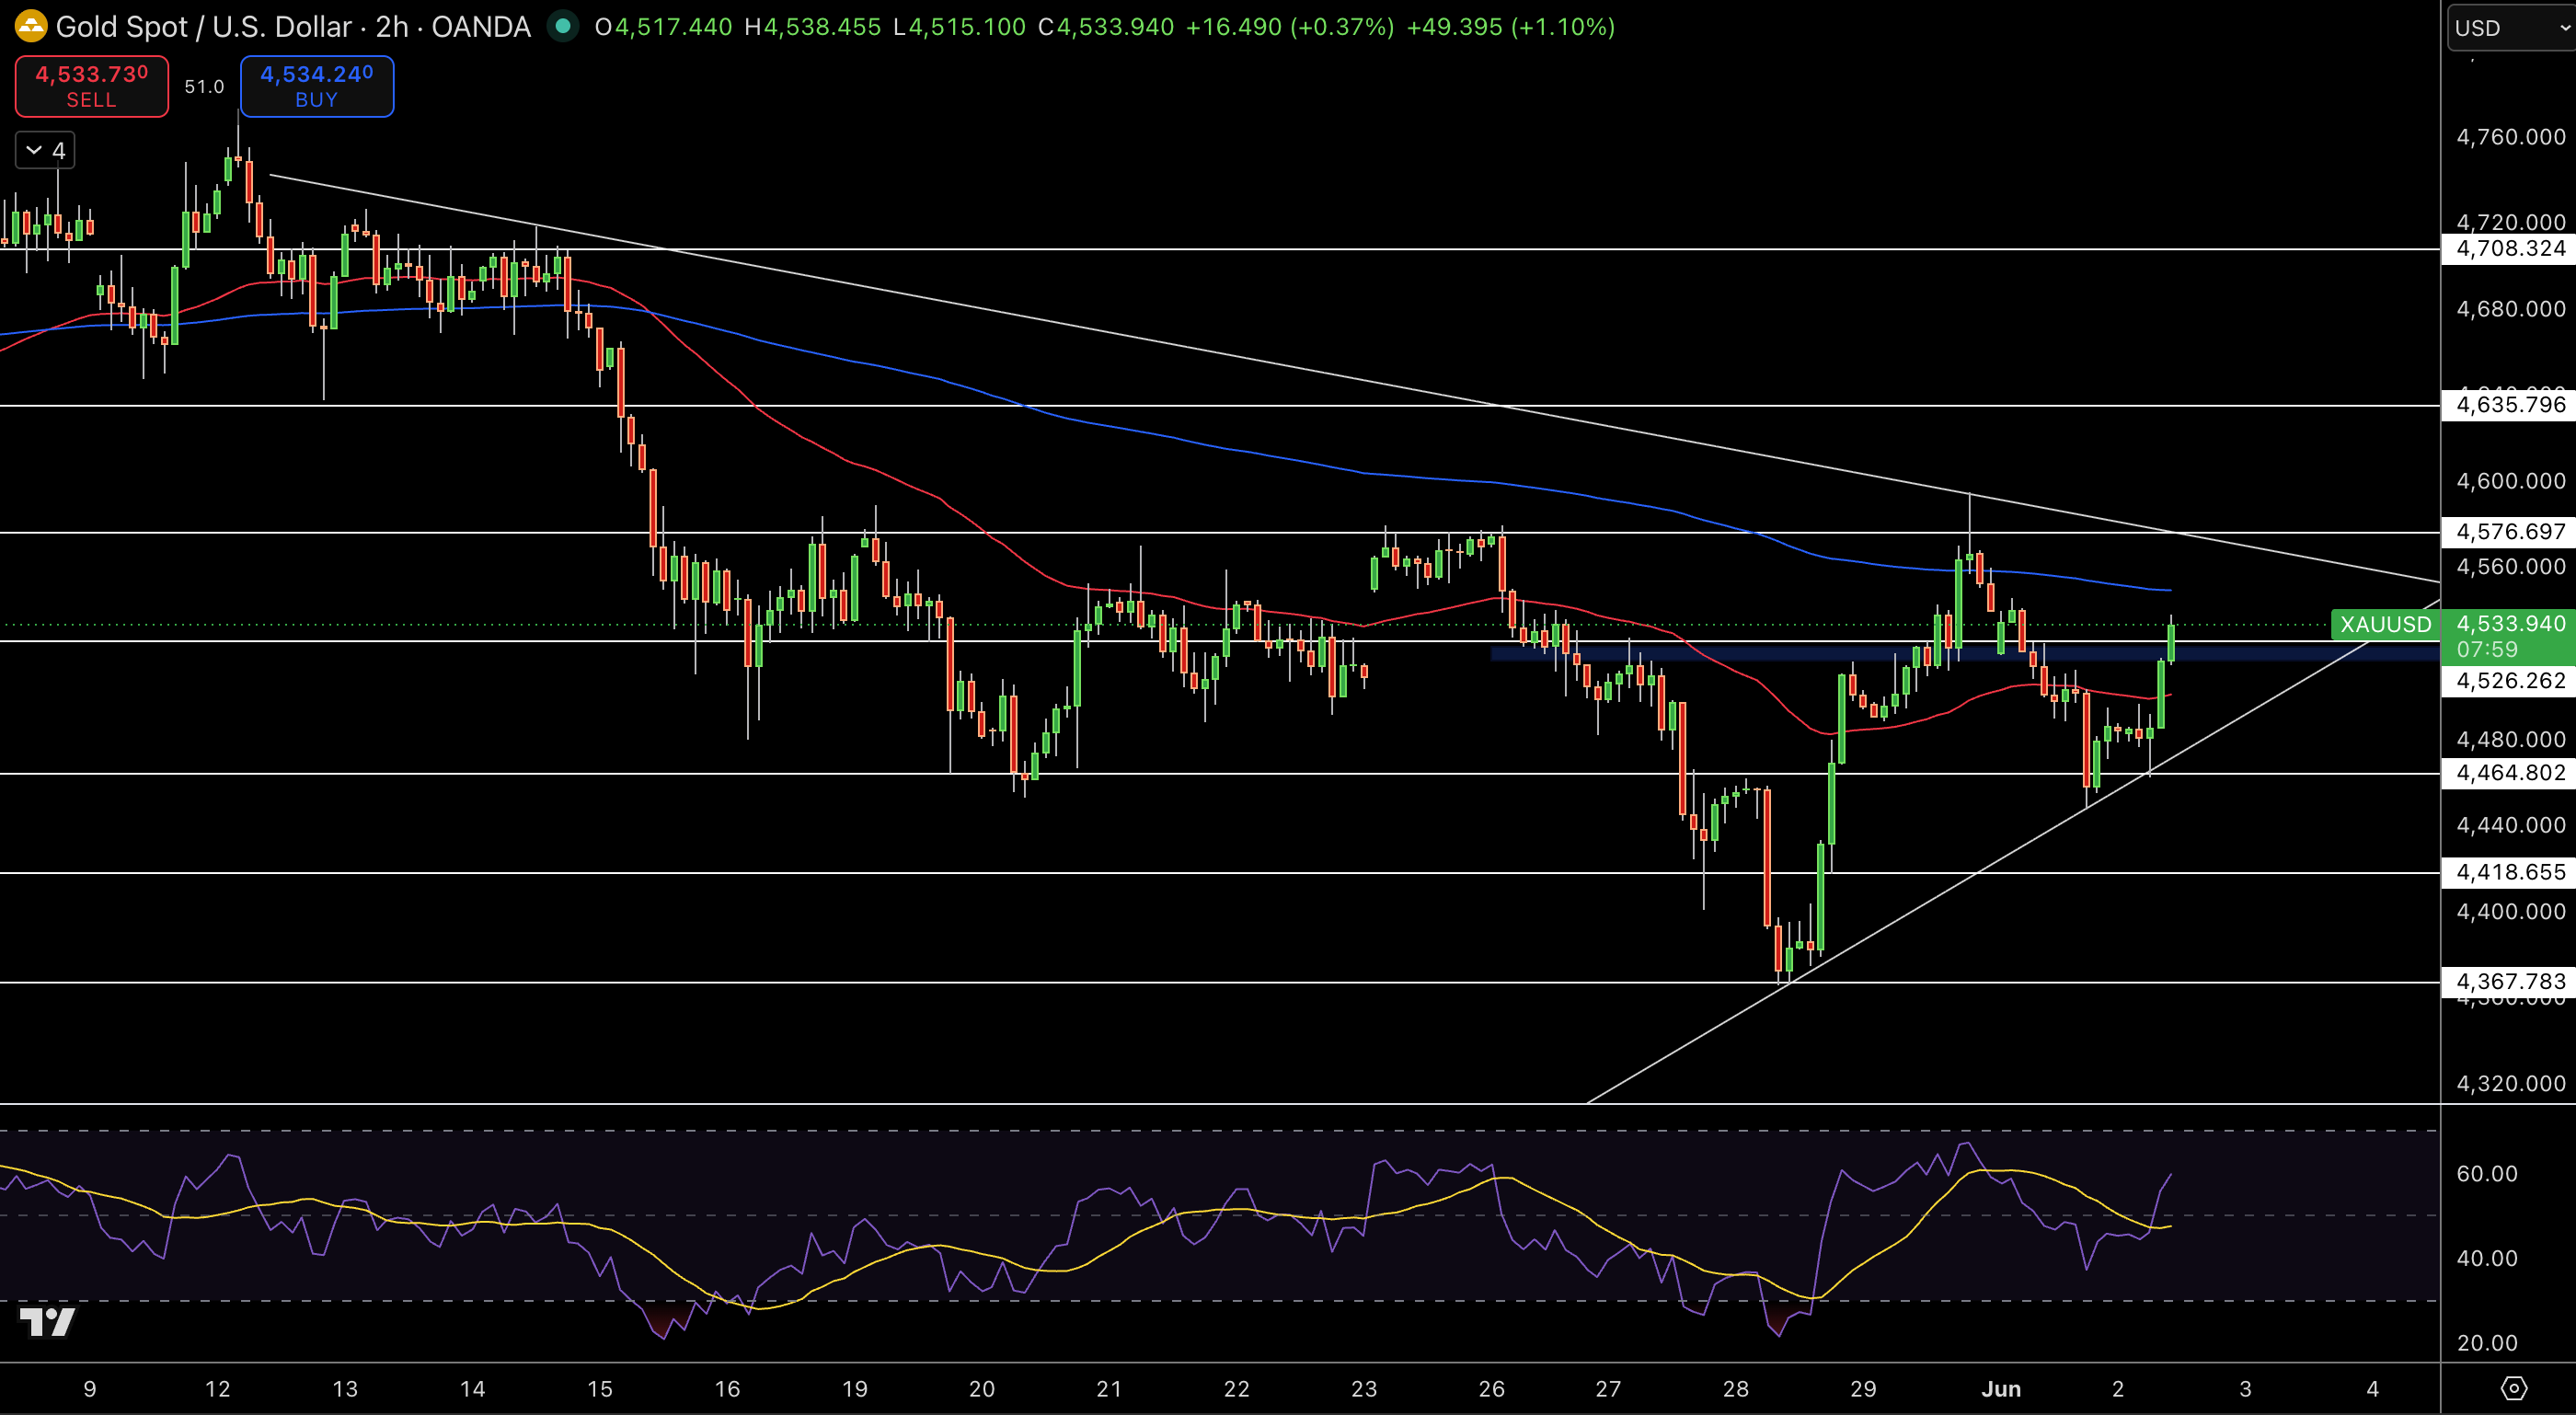
Task: Click the Jun date label on time axis
Action: tap(2001, 1389)
